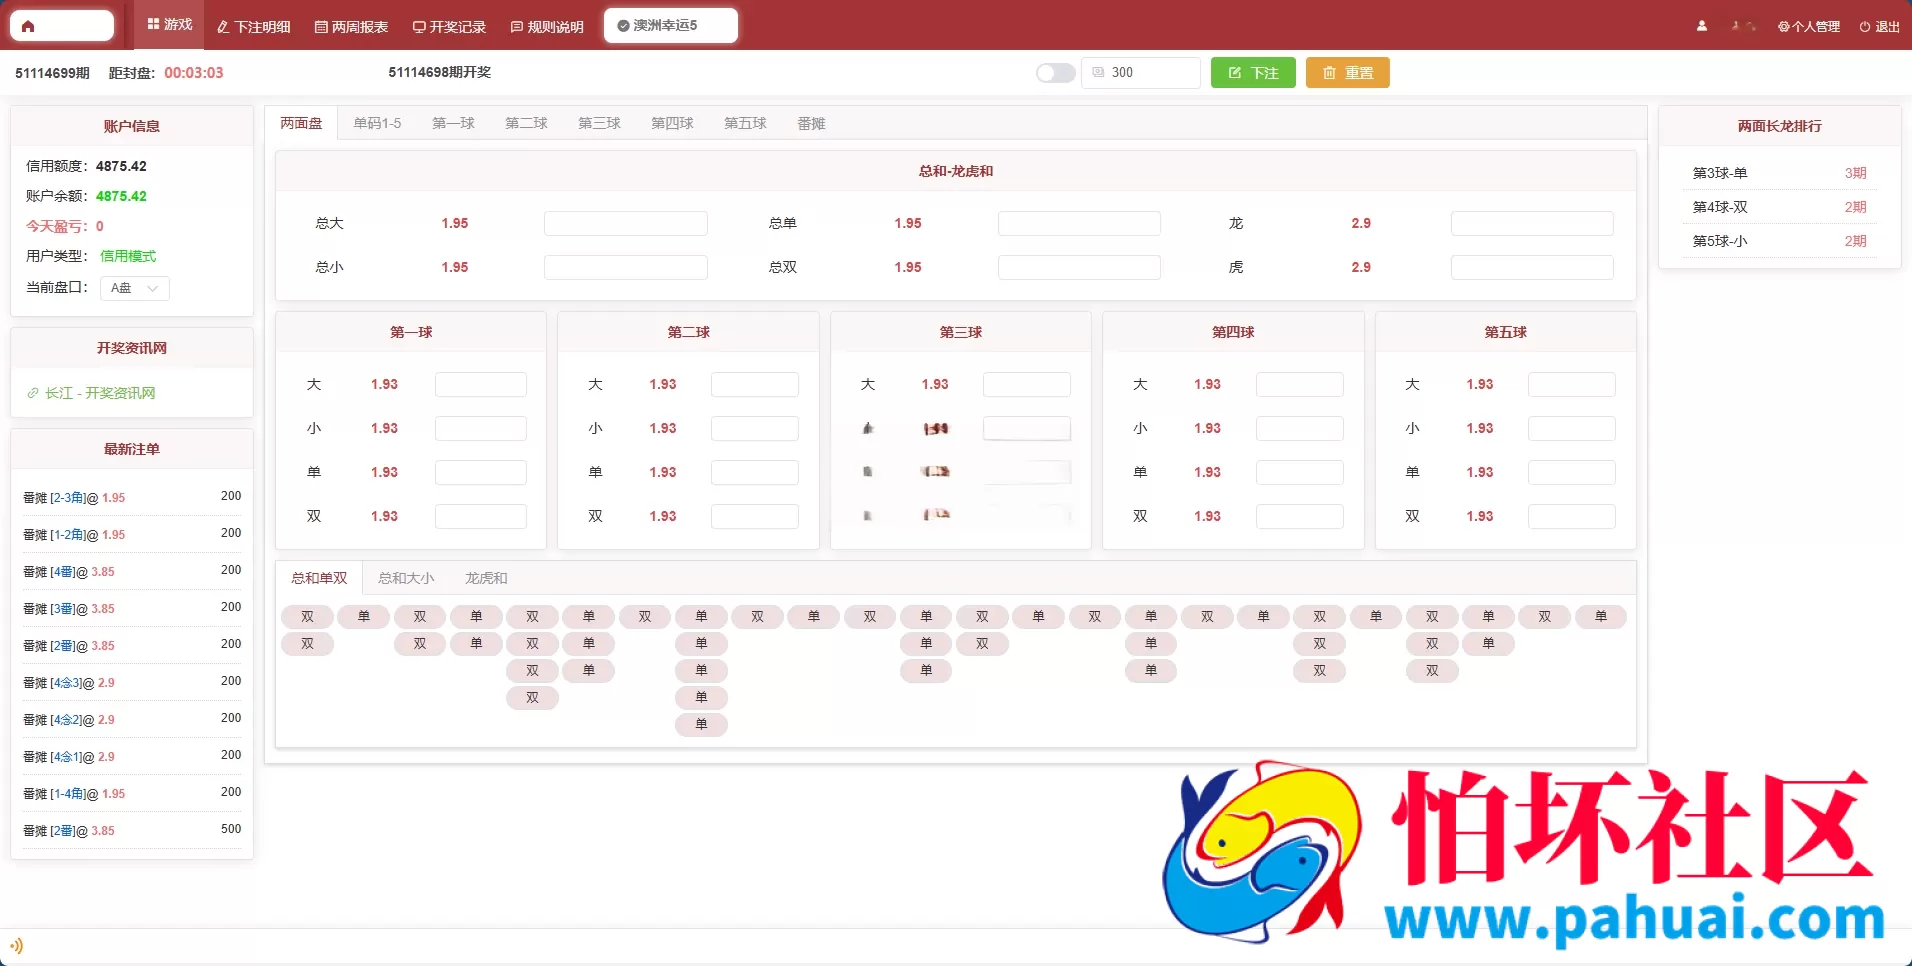Switch to 总和大小 trend tab
Viewport: 1912px width, 966px height.
[406, 578]
